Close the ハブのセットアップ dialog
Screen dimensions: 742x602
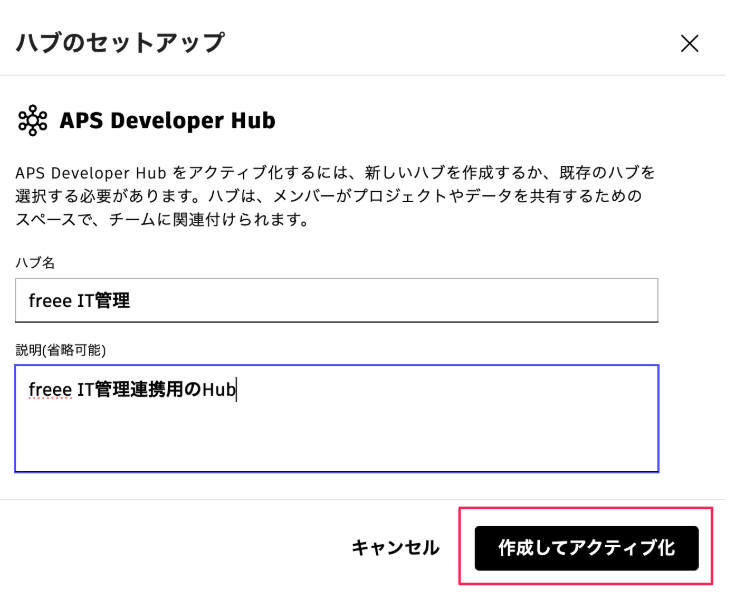tap(689, 44)
